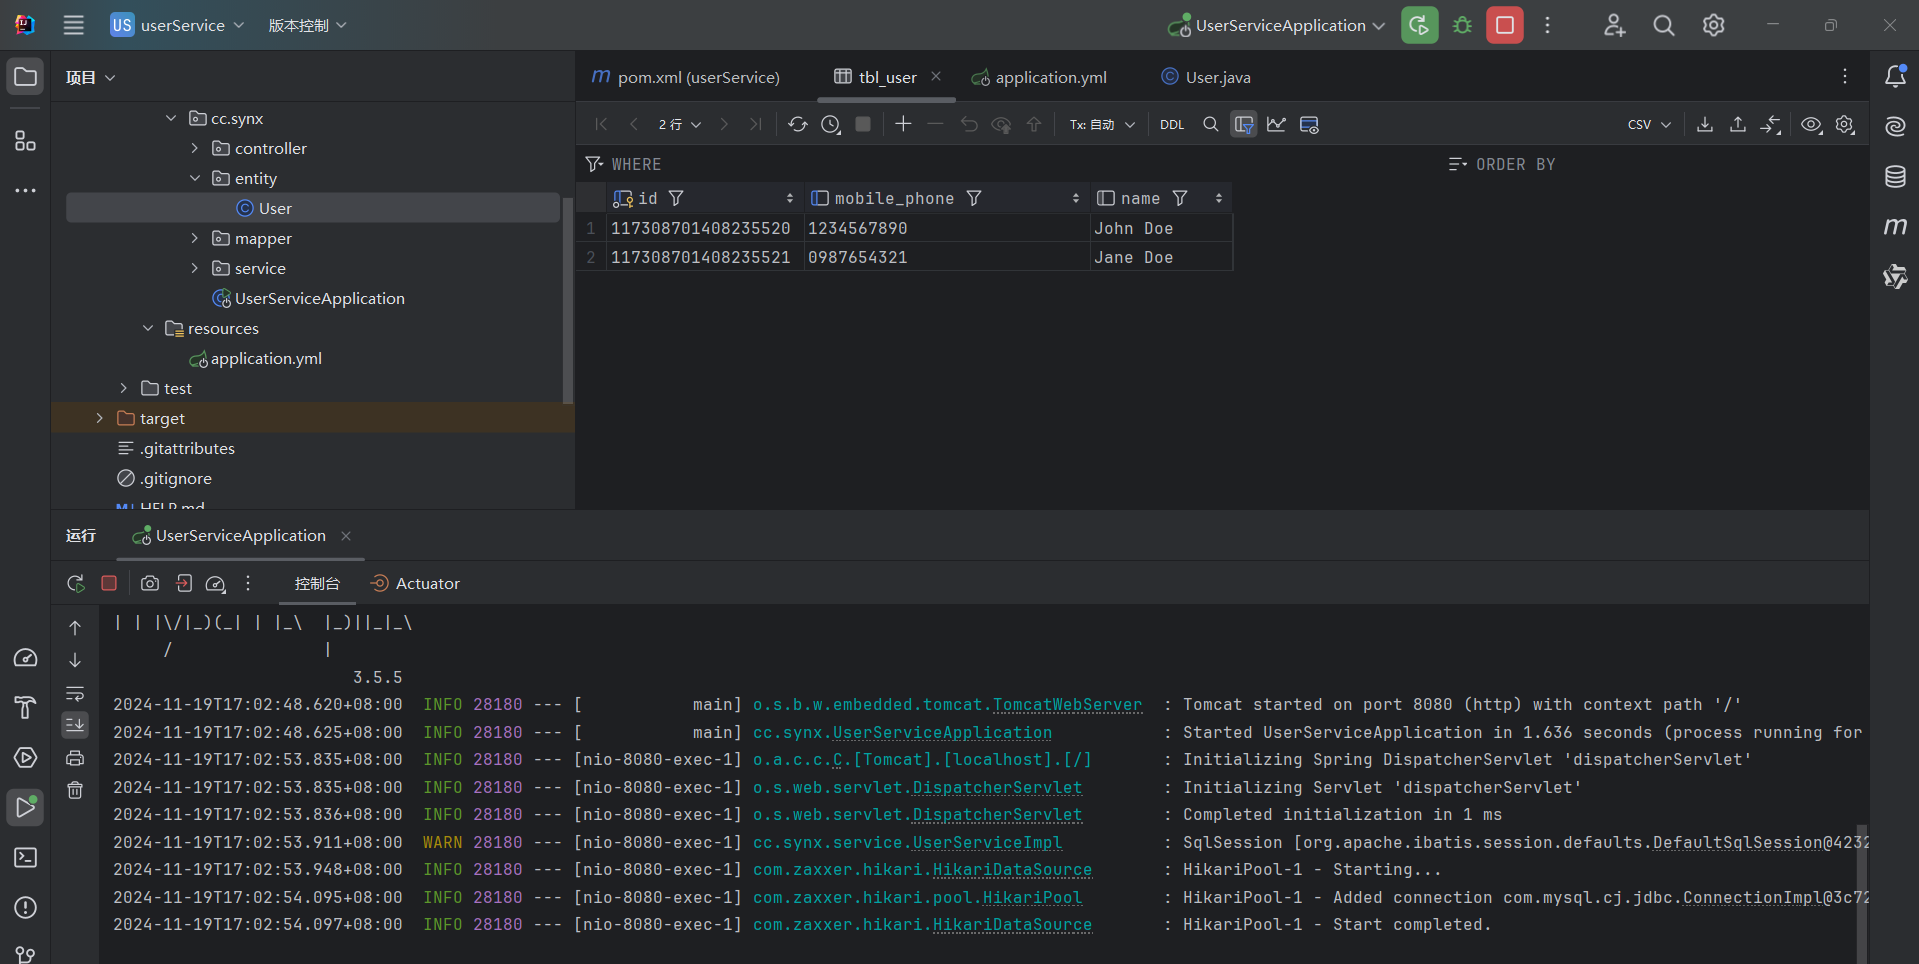
Task: Open Notifications bell on right sidebar
Action: point(1895,76)
